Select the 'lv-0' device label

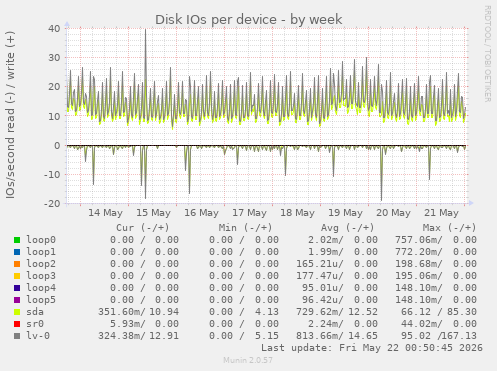(38, 336)
